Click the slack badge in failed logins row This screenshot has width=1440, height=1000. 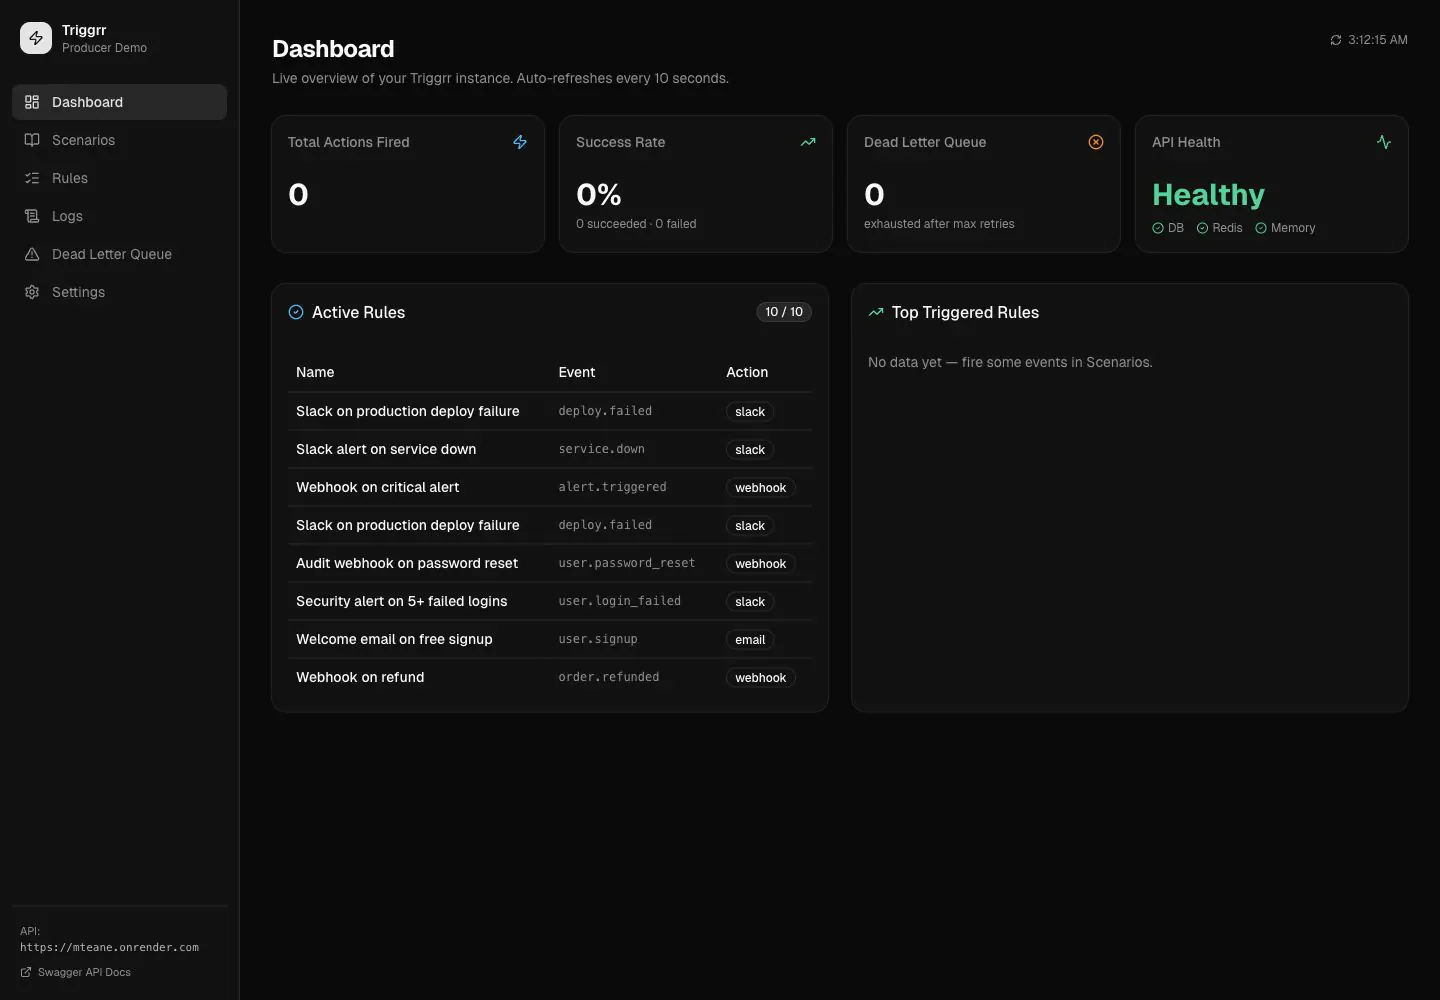[x=750, y=602]
